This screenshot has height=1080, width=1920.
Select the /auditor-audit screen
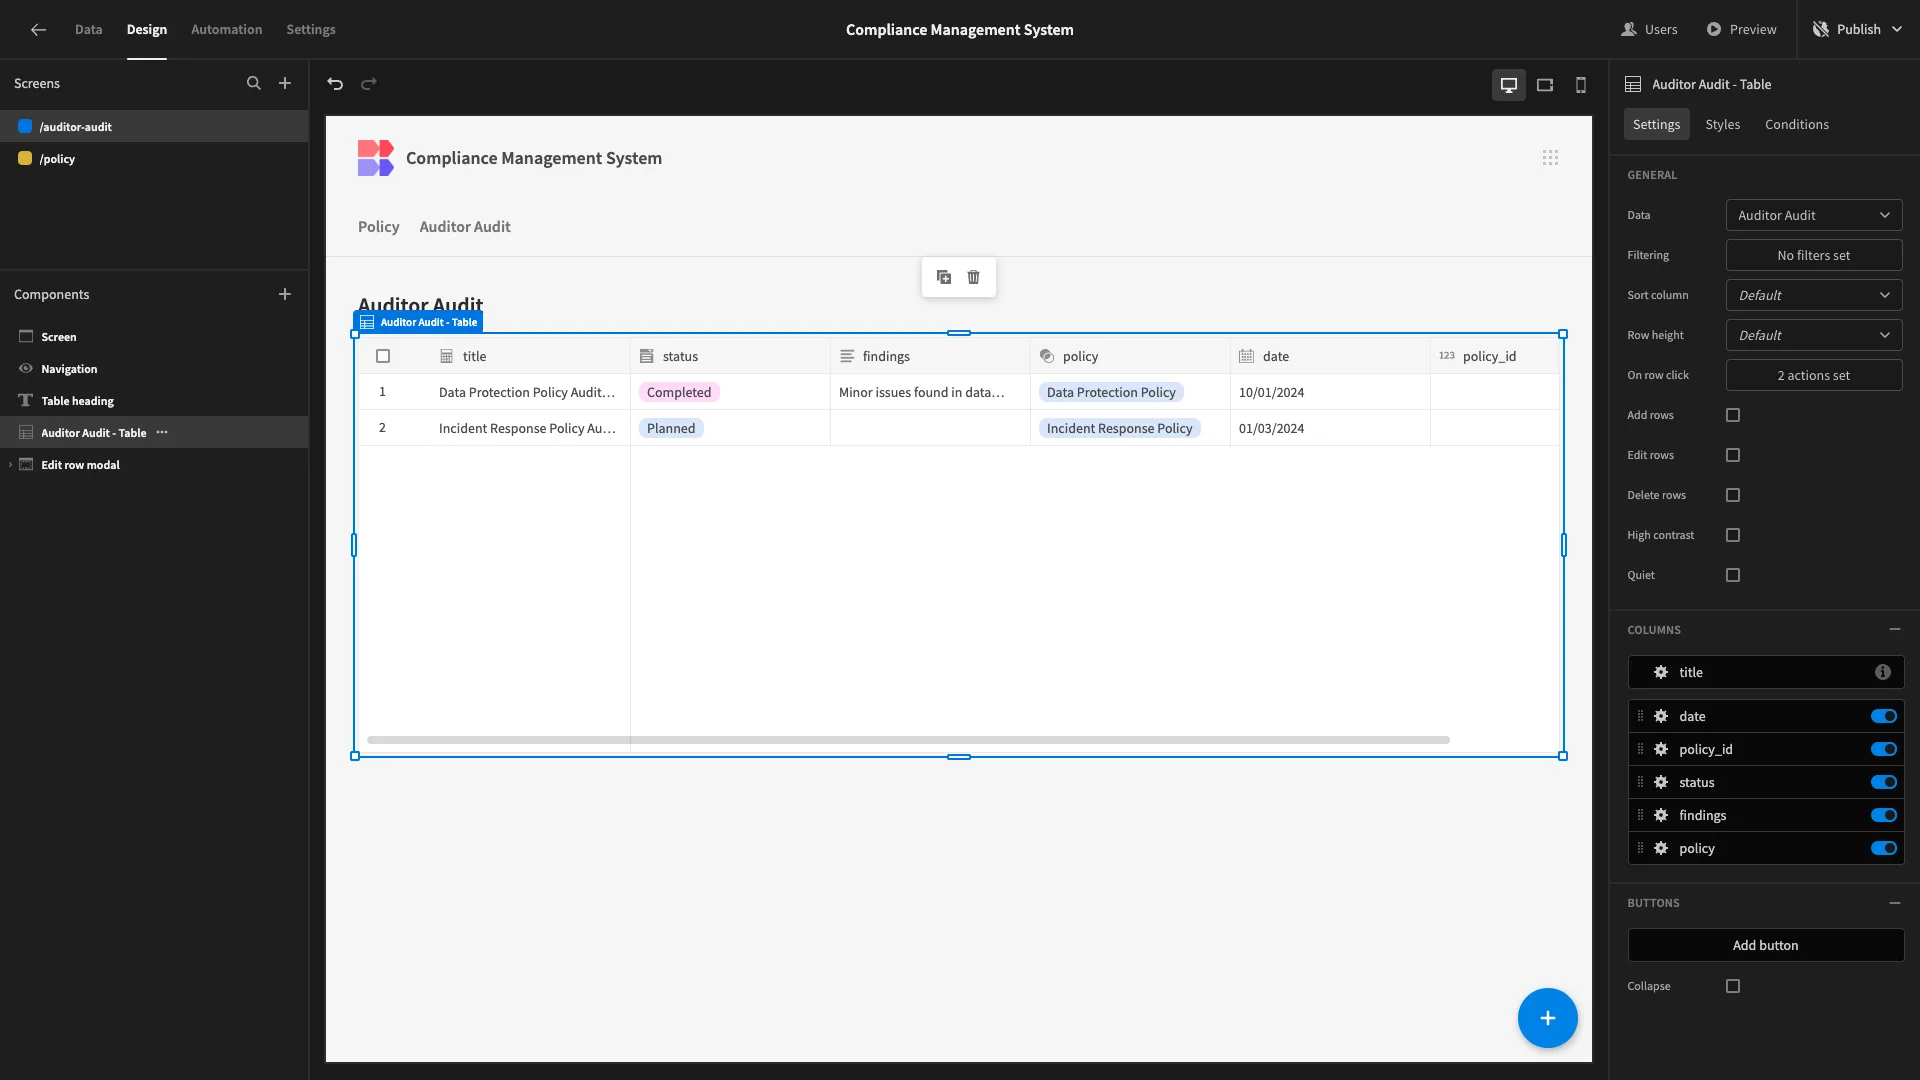tap(154, 126)
